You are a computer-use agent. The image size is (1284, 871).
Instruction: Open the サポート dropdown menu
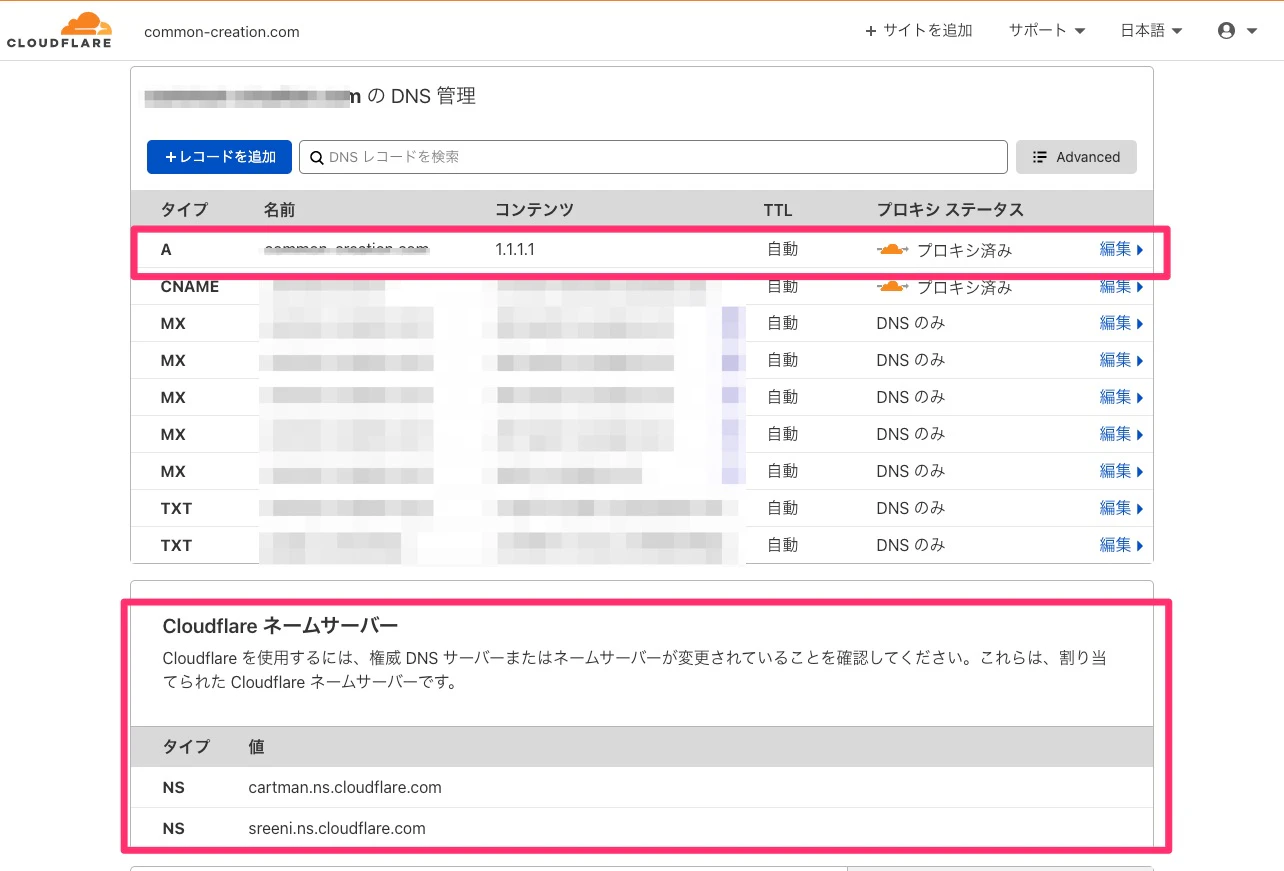click(x=1047, y=31)
